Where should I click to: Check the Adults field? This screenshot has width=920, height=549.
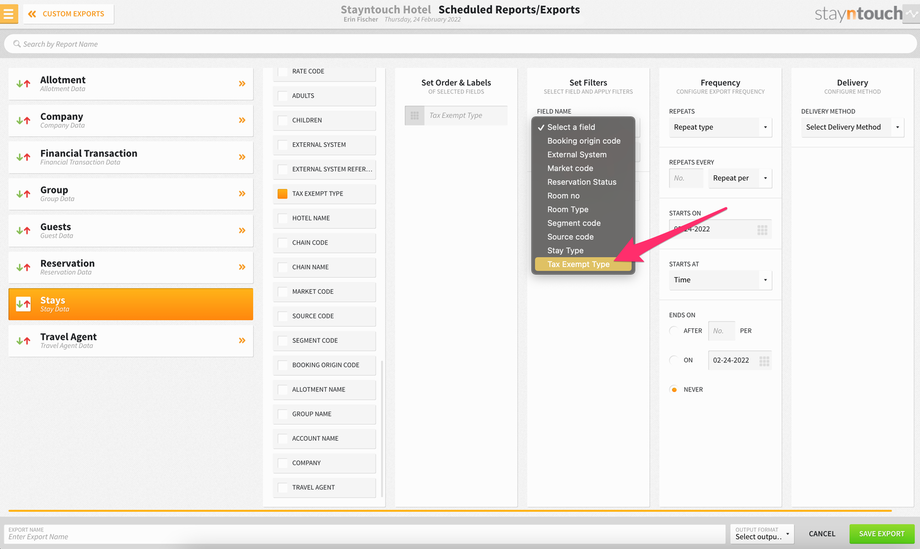coord(283,96)
